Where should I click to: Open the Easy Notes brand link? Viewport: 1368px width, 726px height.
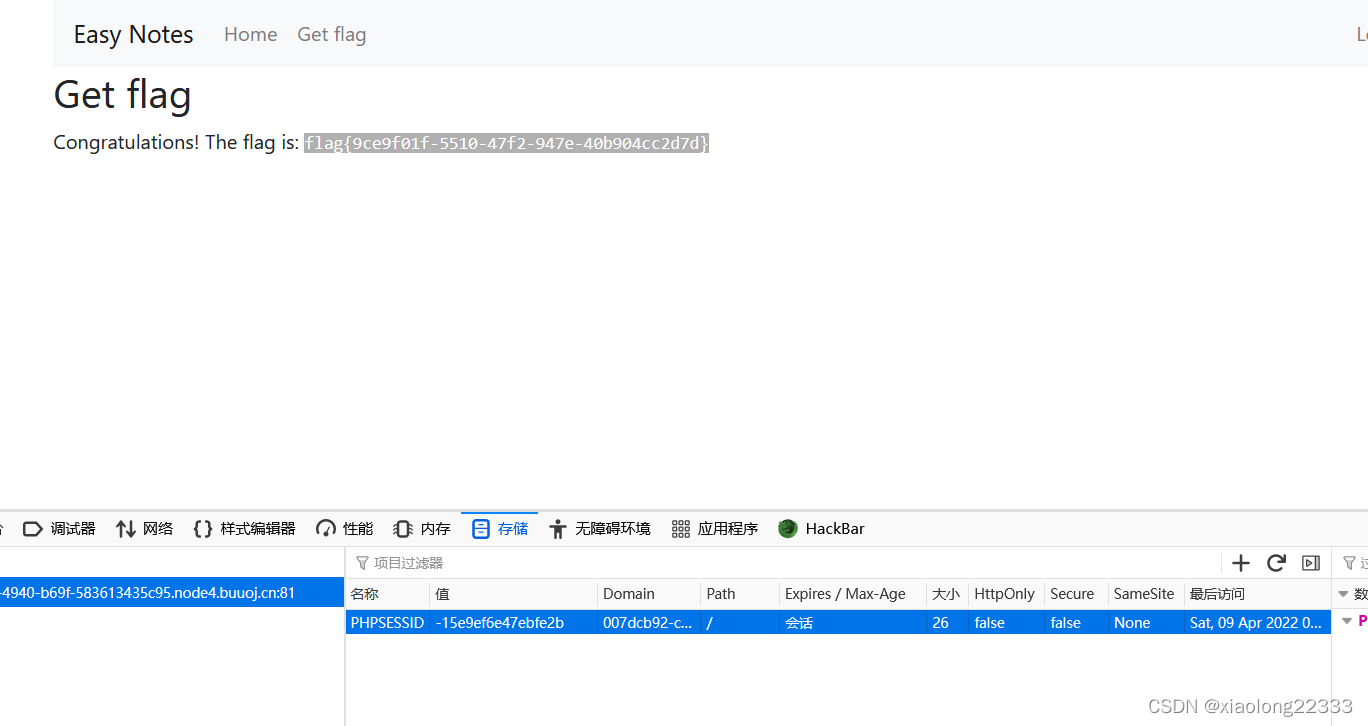(133, 34)
